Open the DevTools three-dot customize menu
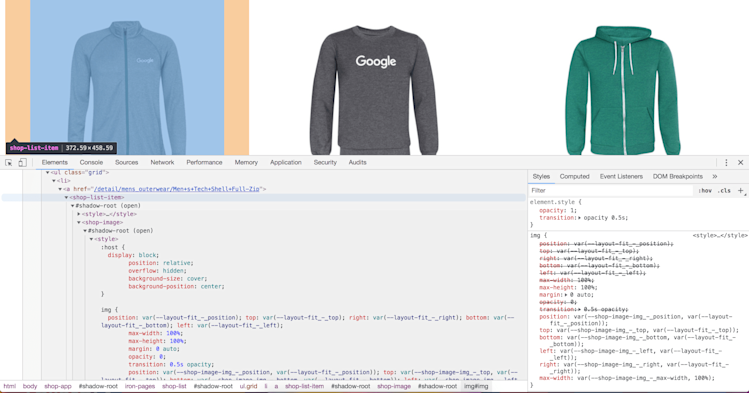 tap(726, 163)
